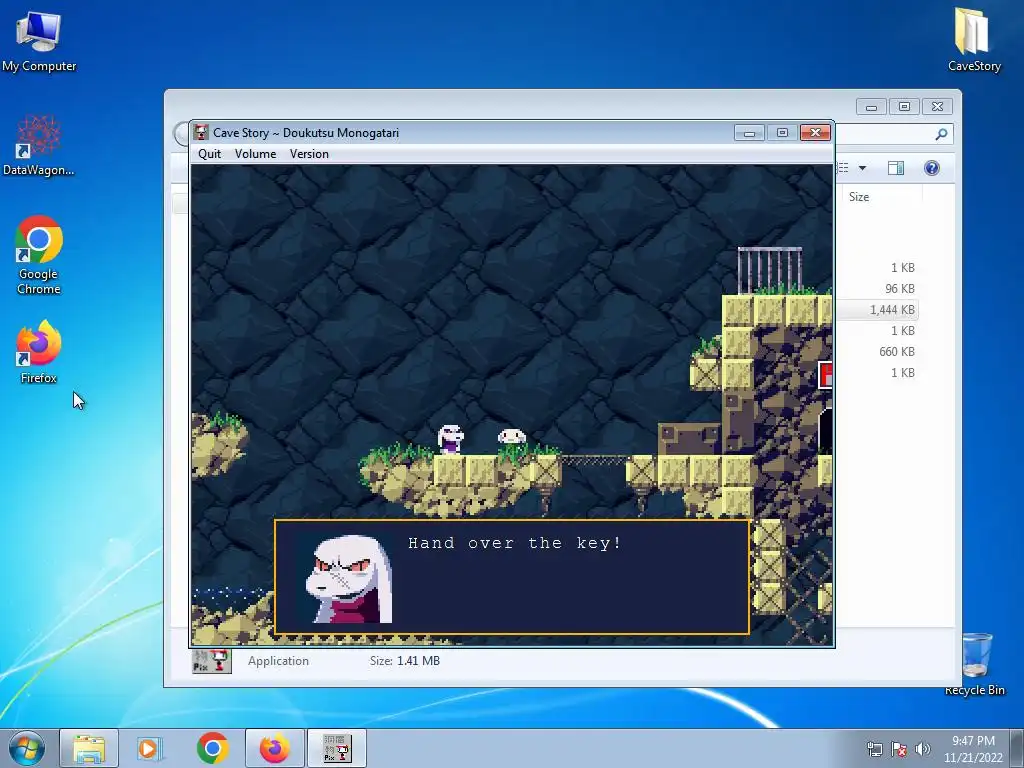1024x768 pixels.
Task: Open the Windows Start menu
Action: [x=26, y=748]
